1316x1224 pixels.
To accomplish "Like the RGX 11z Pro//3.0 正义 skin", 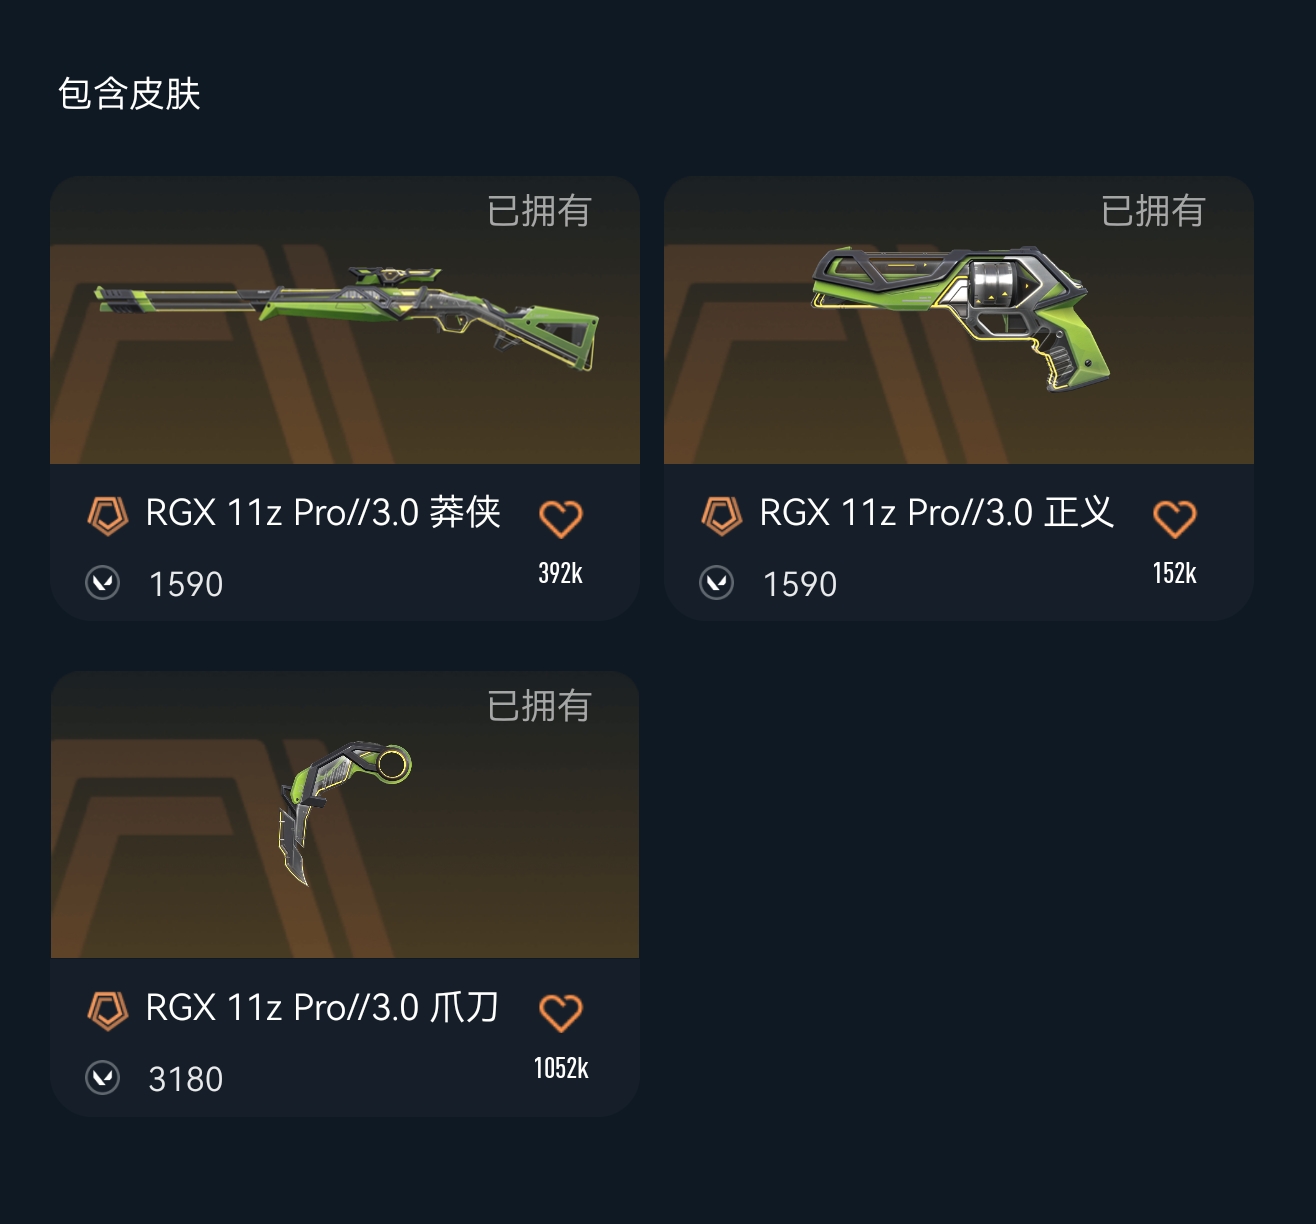I will [1175, 519].
